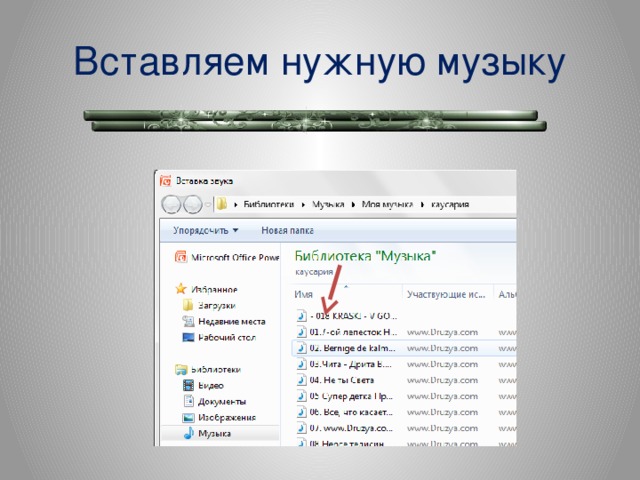Image resolution: width=640 pixels, height=480 pixels.
Task: Expand the arrow before каусария breadcrumb
Action: (x=422, y=204)
